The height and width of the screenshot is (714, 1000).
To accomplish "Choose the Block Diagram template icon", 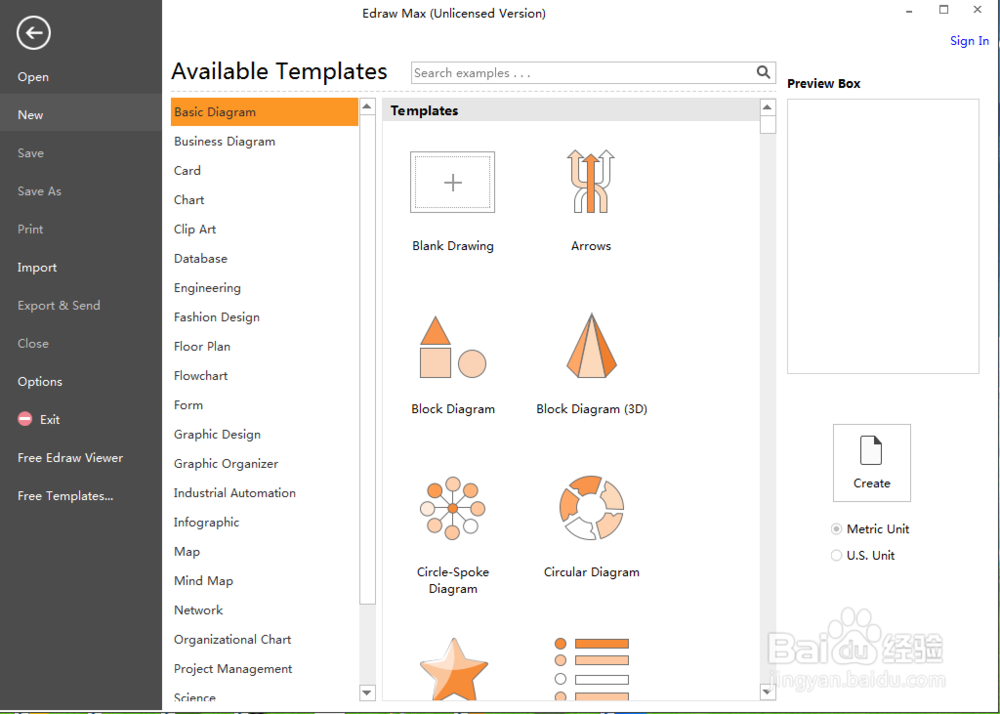I will pos(453,347).
